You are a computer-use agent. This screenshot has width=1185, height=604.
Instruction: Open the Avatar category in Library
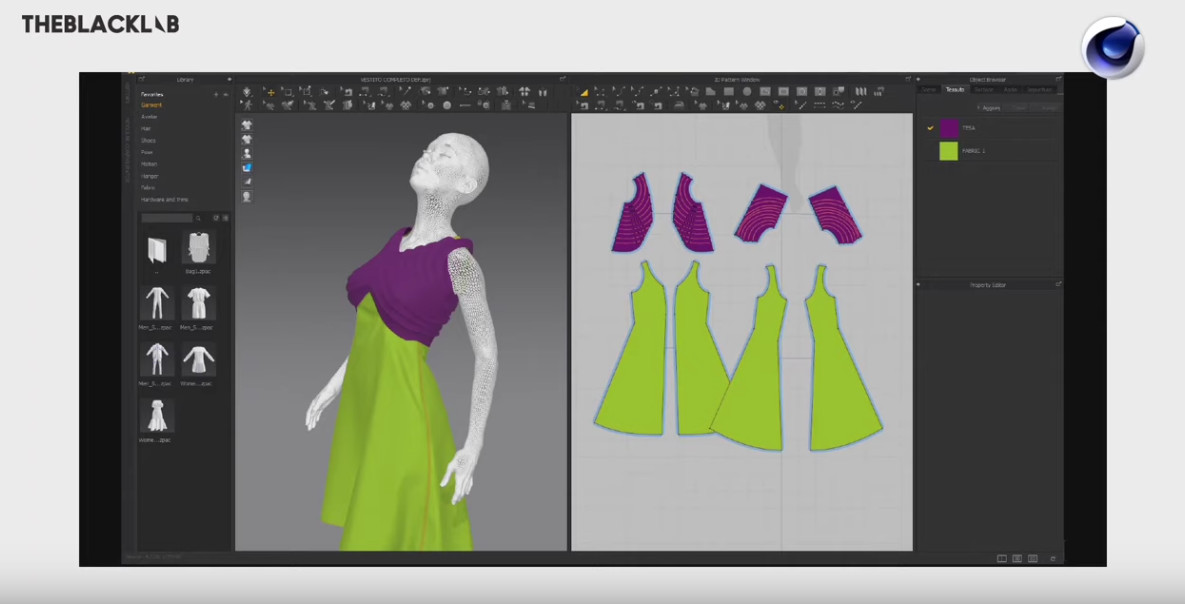pyautogui.click(x=149, y=117)
